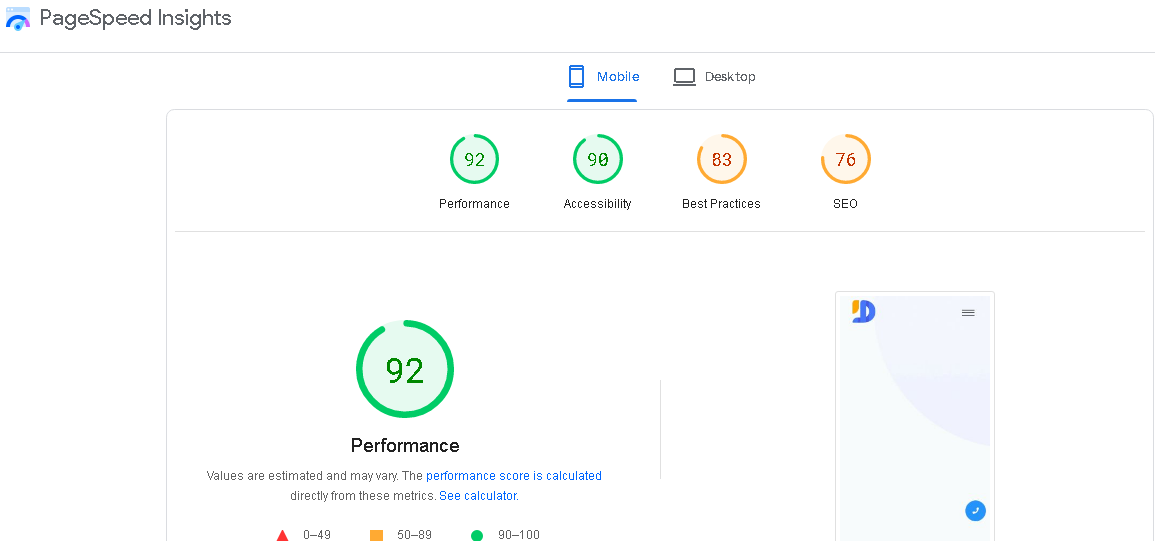Click the site logo in page screenshot
Viewport: 1155px width, 541px height.
coord(863,312)
